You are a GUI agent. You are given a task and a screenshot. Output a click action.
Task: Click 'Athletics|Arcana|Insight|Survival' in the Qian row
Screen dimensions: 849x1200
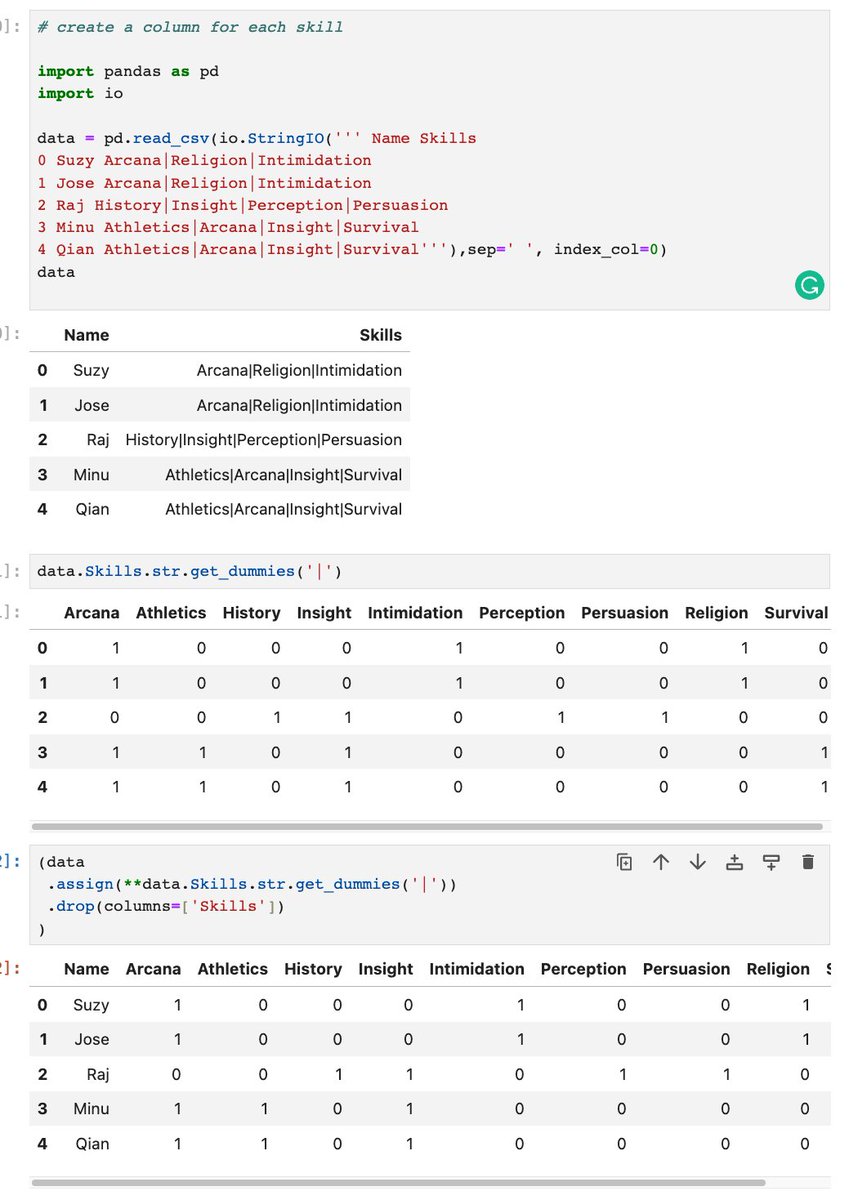pyautogui.click(x=283, y=509)
